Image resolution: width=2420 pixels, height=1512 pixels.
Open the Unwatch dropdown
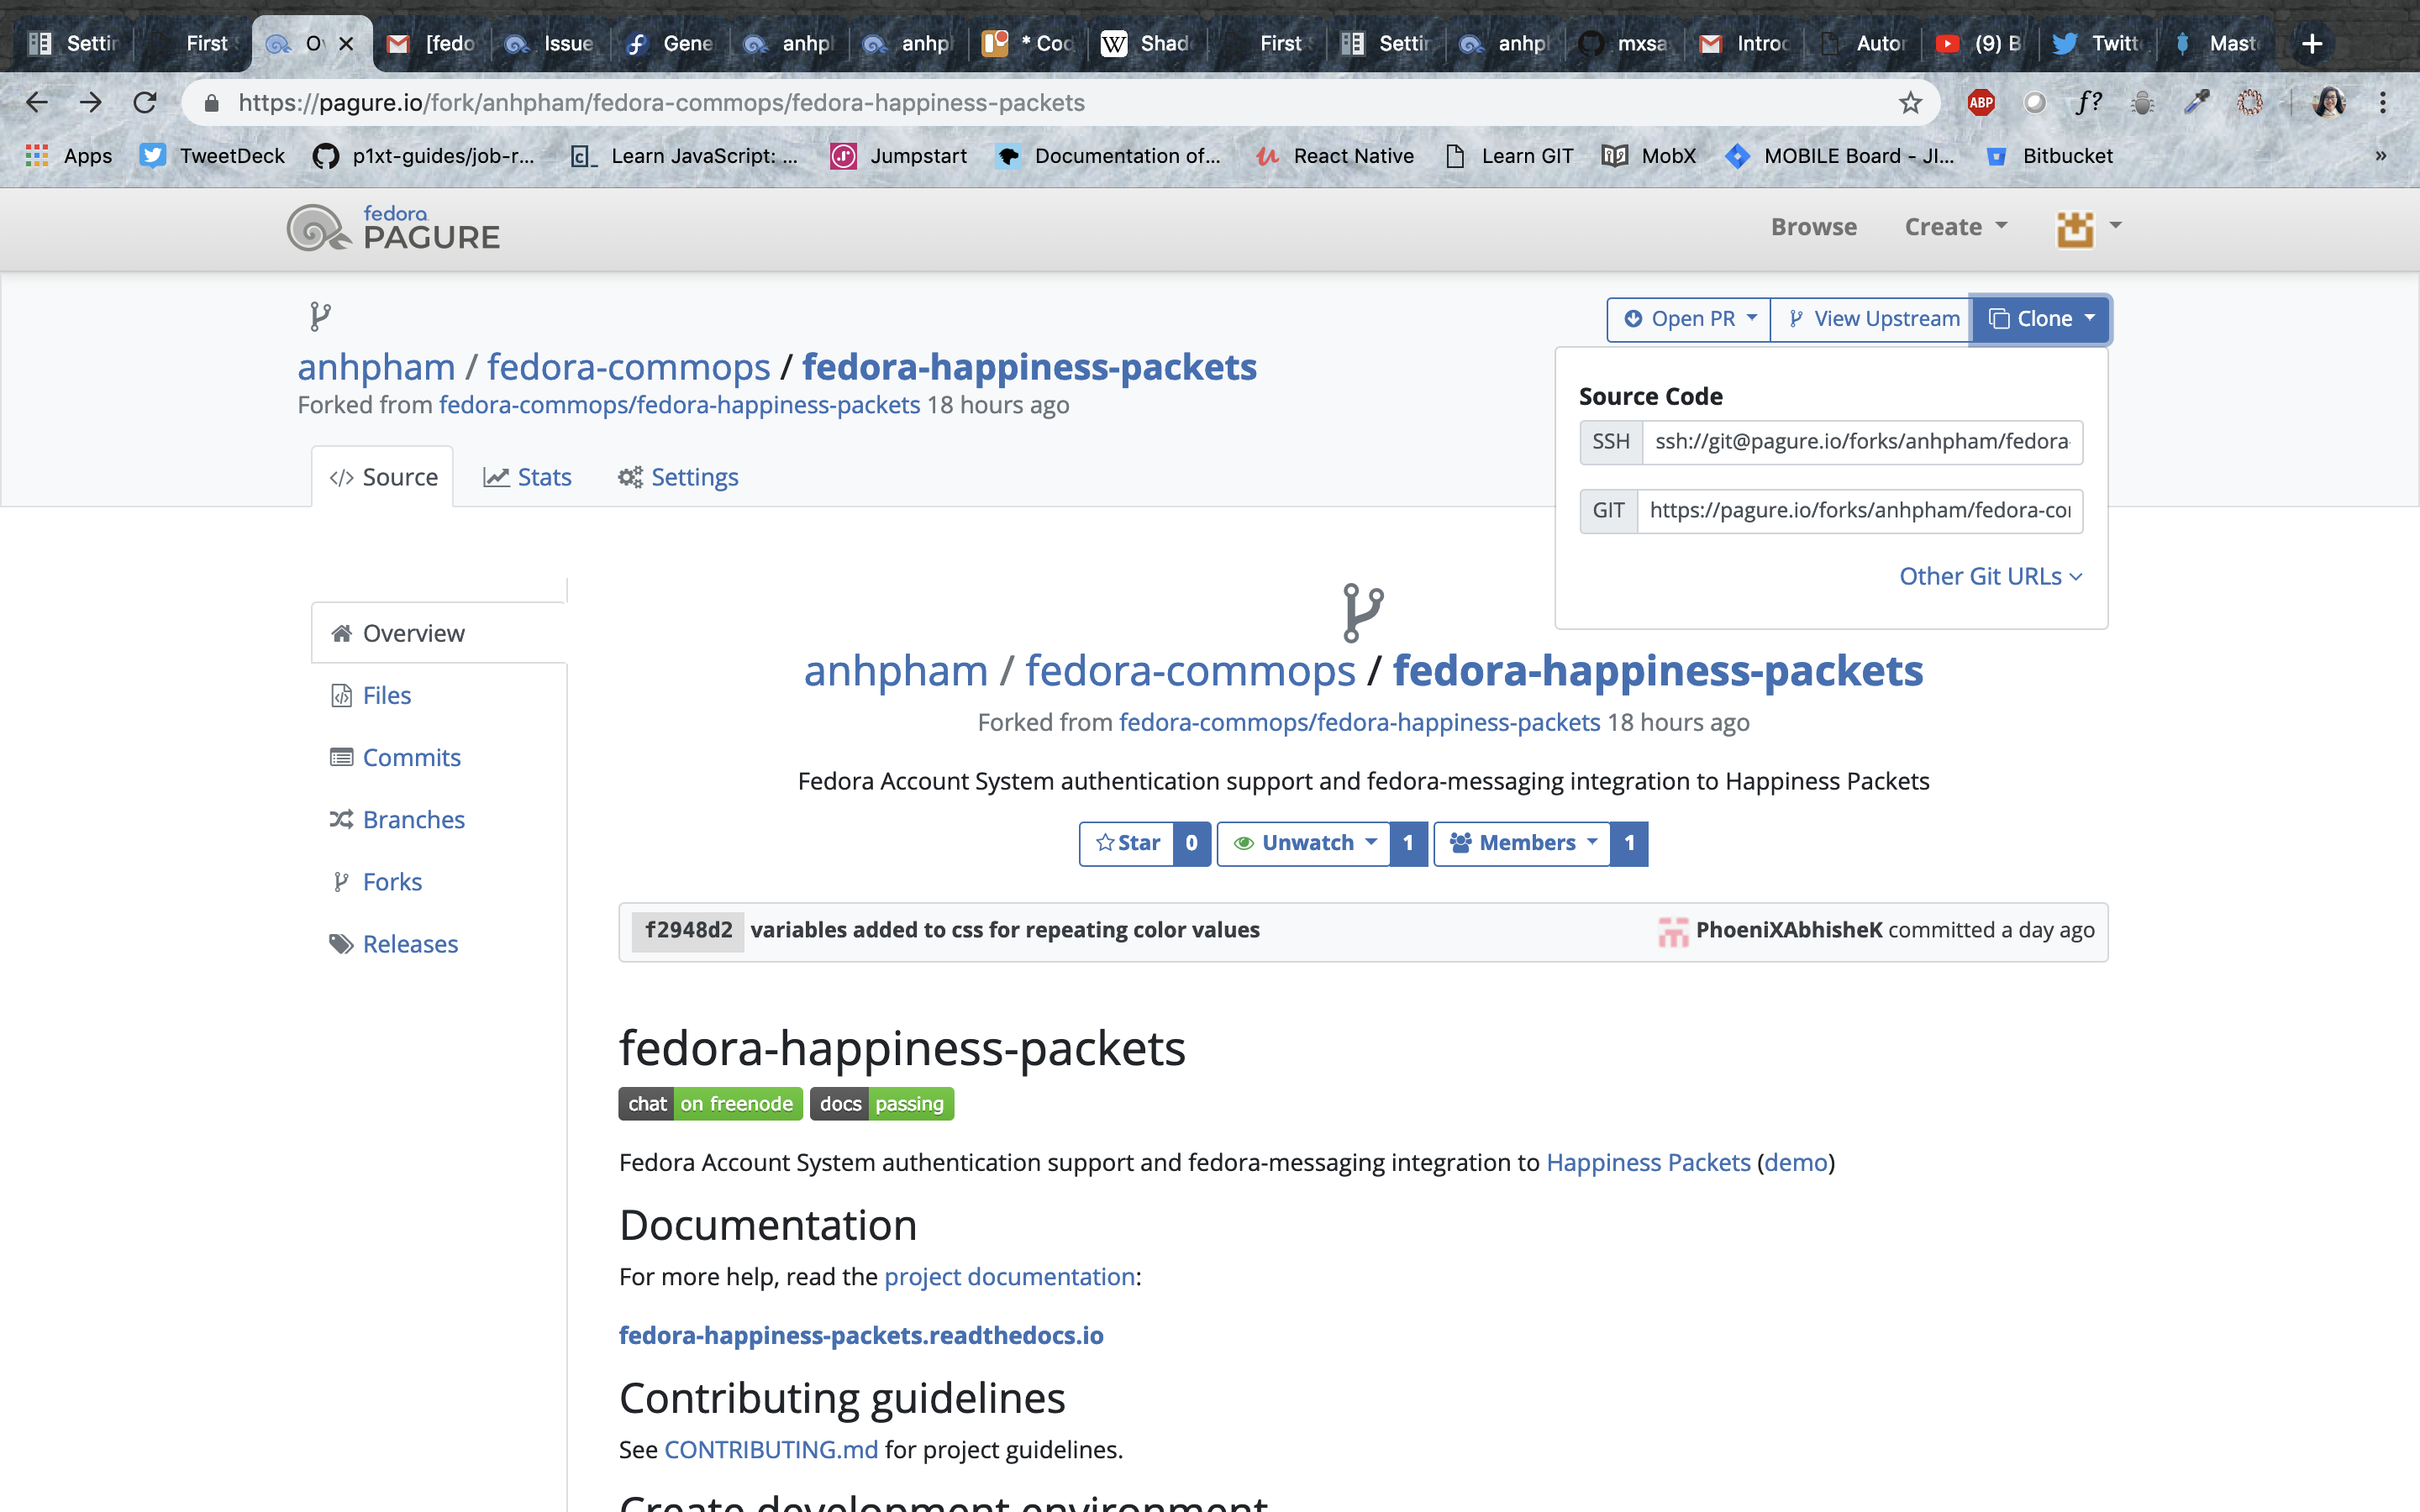click(1304, 843)
